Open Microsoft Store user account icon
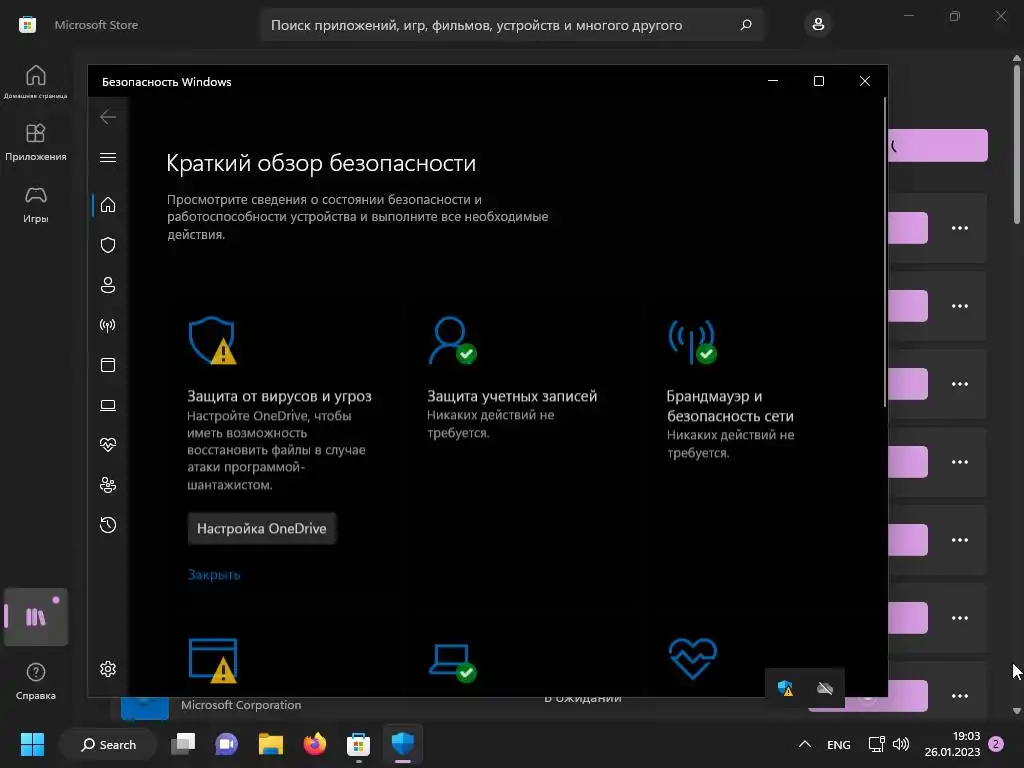 pos(818,25)
